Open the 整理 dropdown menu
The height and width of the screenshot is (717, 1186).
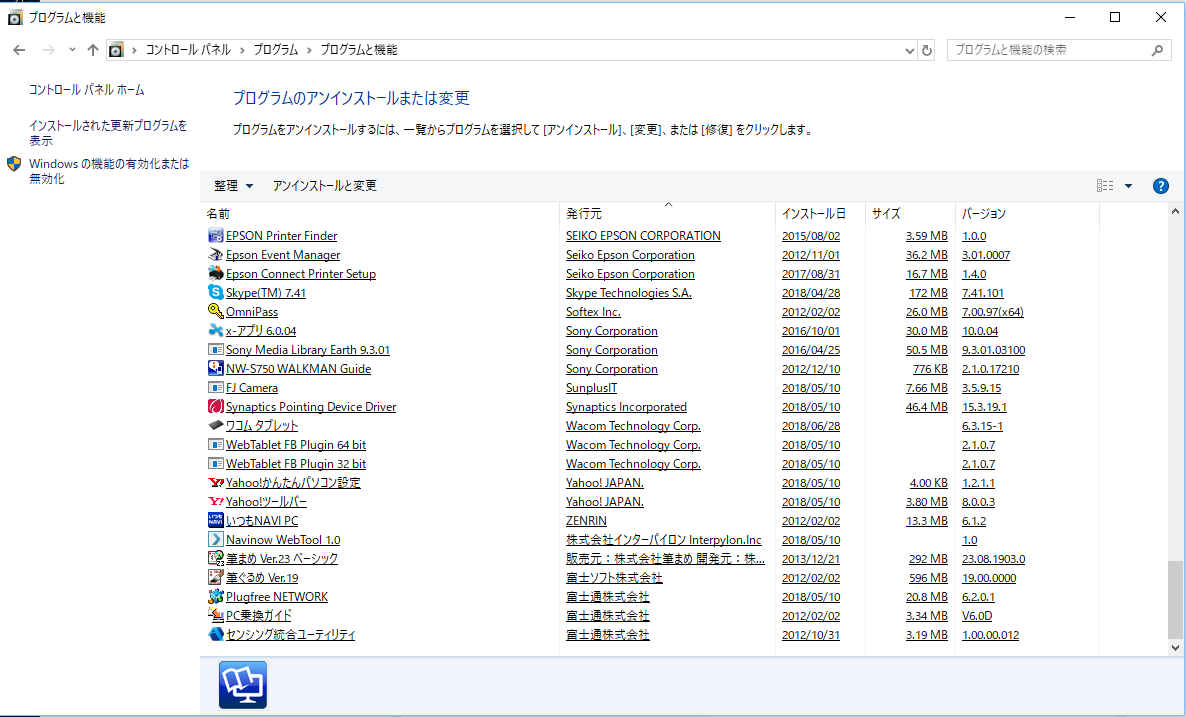point(234,186)
